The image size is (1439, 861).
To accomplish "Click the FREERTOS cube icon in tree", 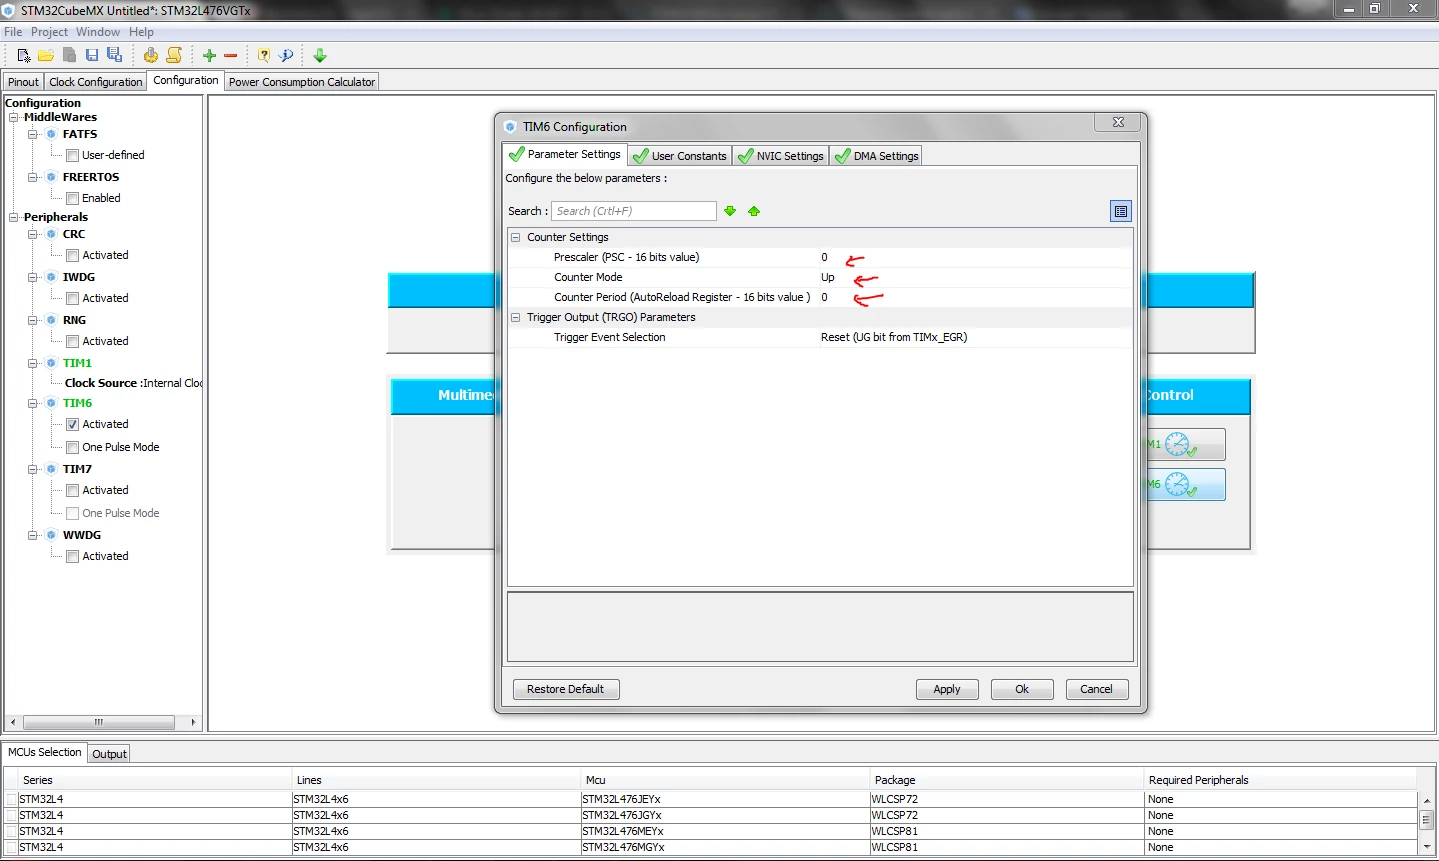I will (x=51, y=177).
